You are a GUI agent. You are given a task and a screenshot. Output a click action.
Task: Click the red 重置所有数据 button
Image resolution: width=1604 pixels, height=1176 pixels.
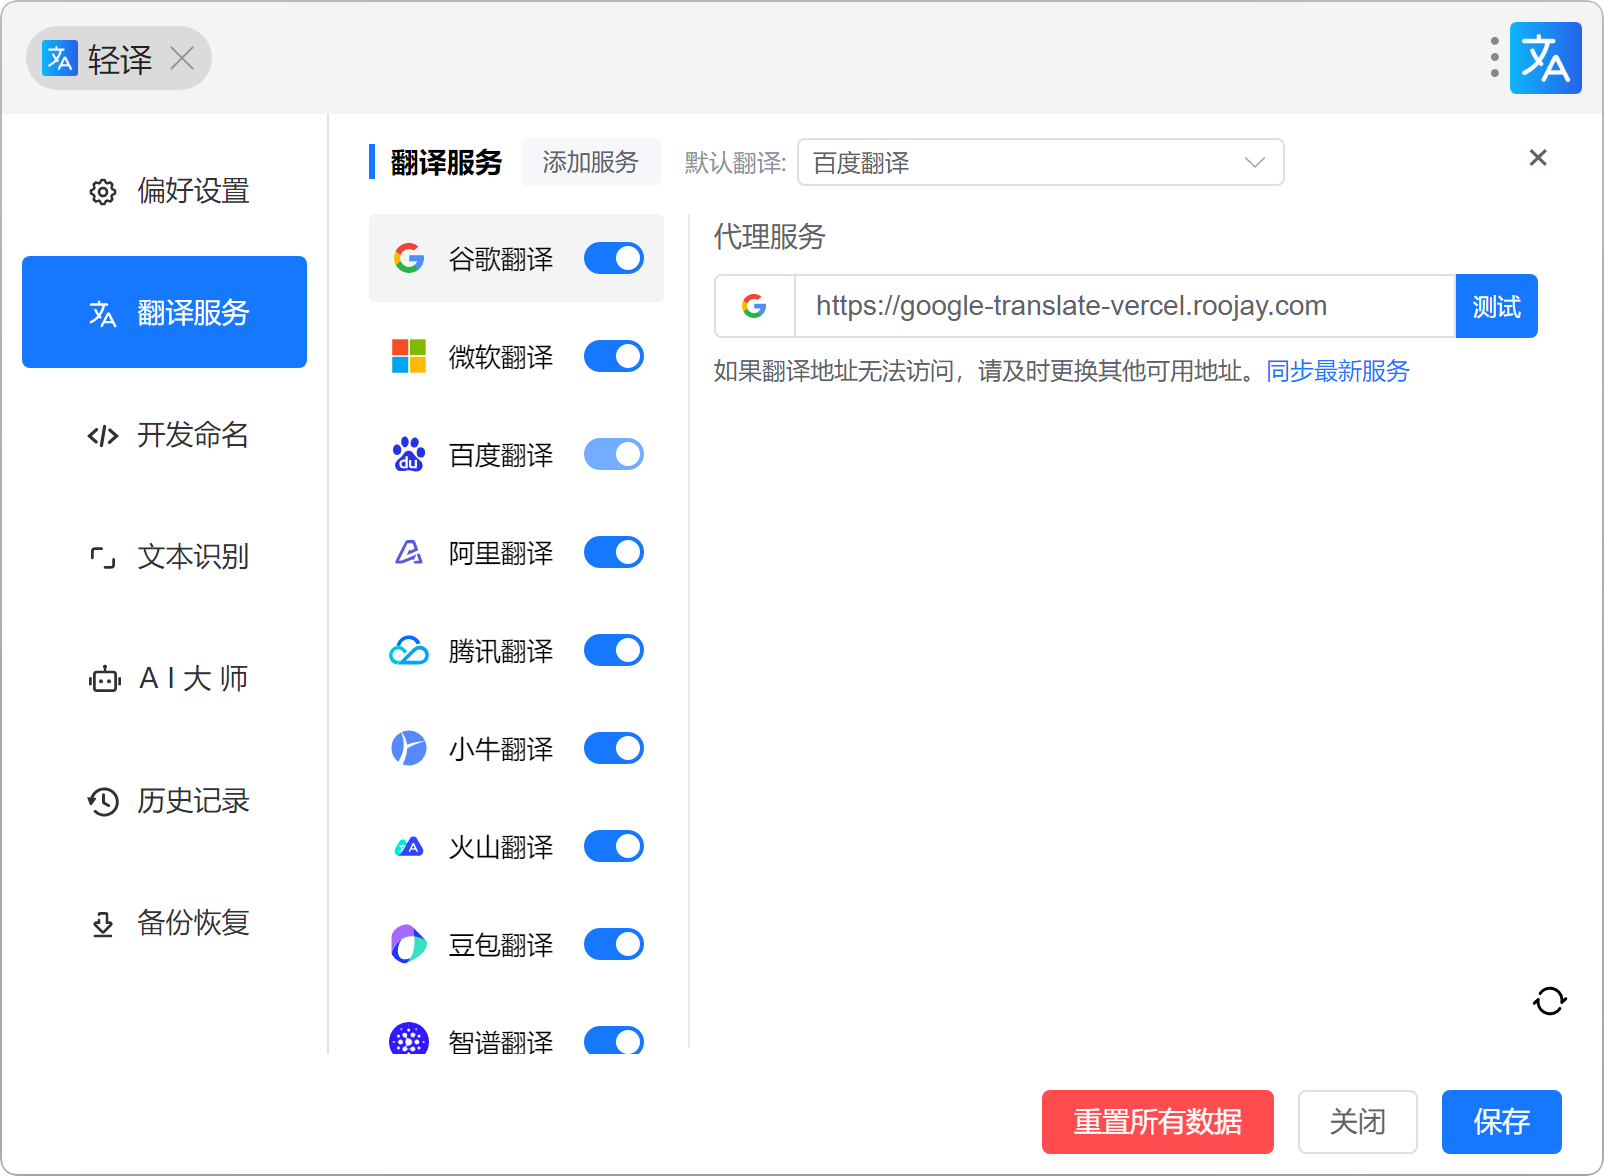1157,1122
